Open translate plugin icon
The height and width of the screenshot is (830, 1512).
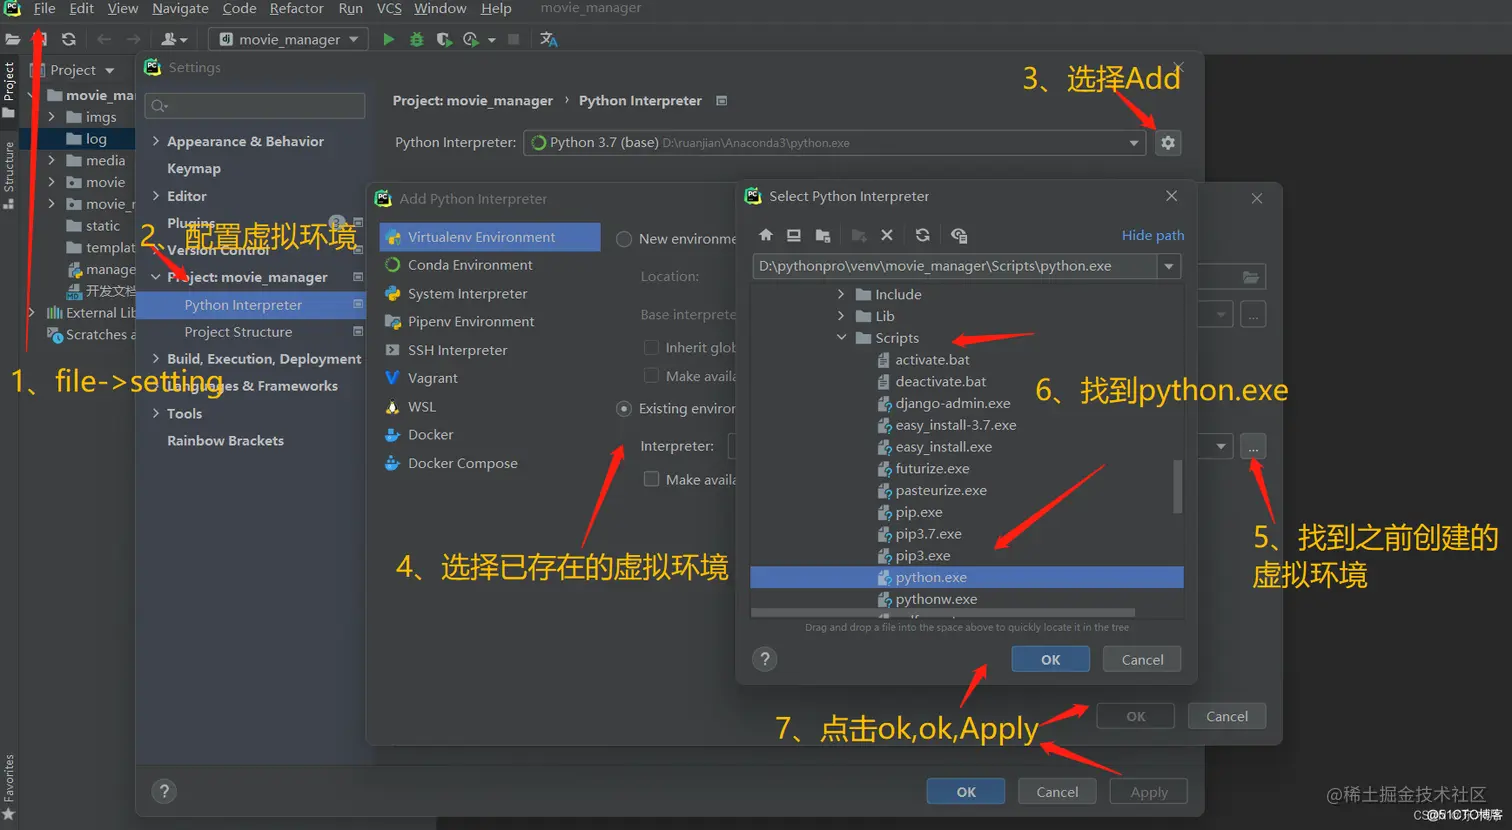click(548, 39)
